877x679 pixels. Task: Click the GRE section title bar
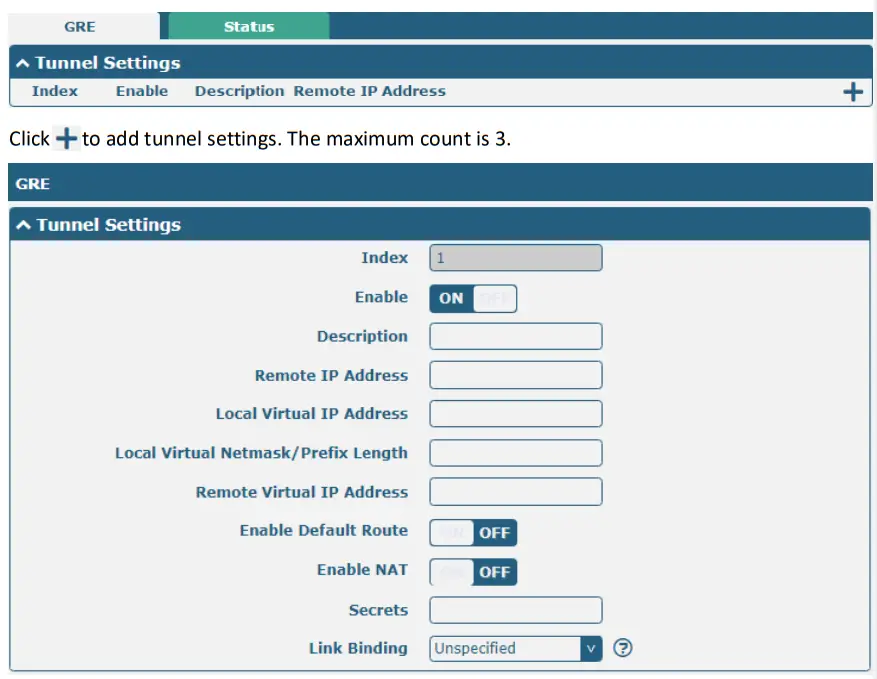click(x=440, y=182)
